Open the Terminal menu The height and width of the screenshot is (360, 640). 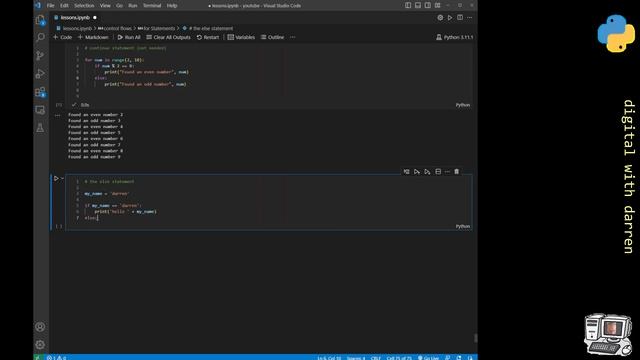click(x=152, y=6)
